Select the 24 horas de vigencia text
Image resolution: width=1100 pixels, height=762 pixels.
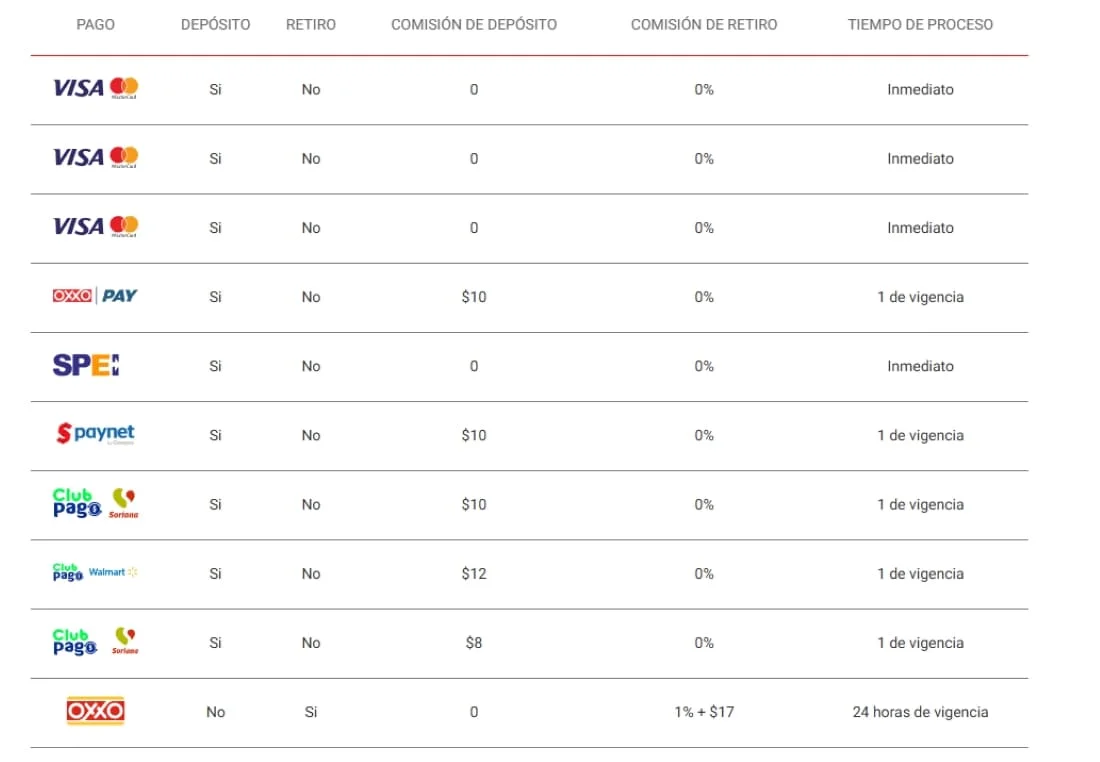click(920, 711)
